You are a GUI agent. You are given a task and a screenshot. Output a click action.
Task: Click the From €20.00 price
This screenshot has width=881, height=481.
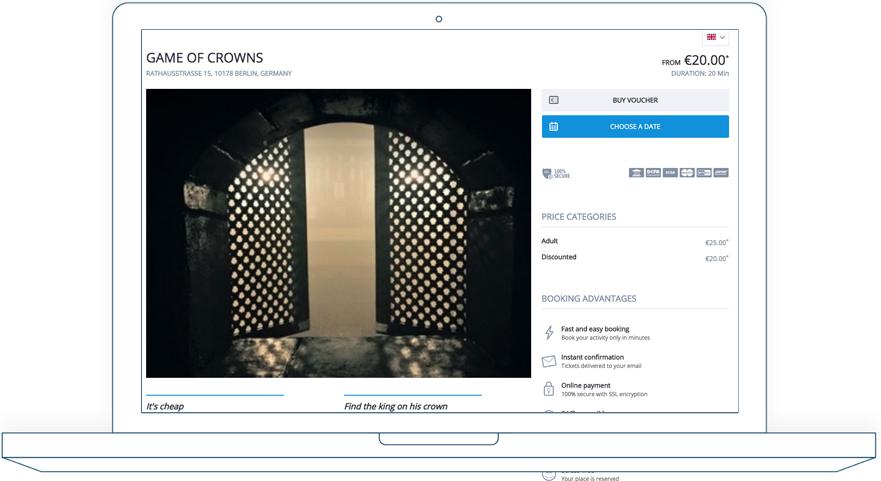[695, 60]
